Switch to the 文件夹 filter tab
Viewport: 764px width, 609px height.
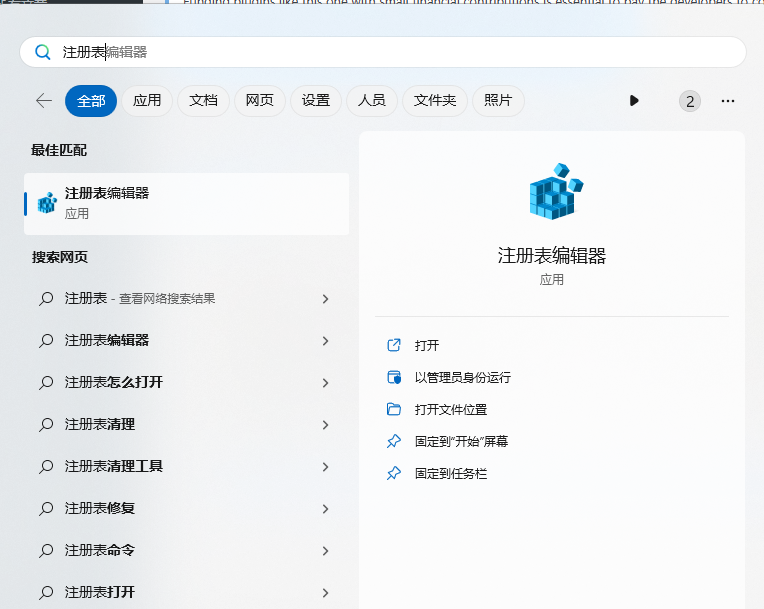[435, 101]
